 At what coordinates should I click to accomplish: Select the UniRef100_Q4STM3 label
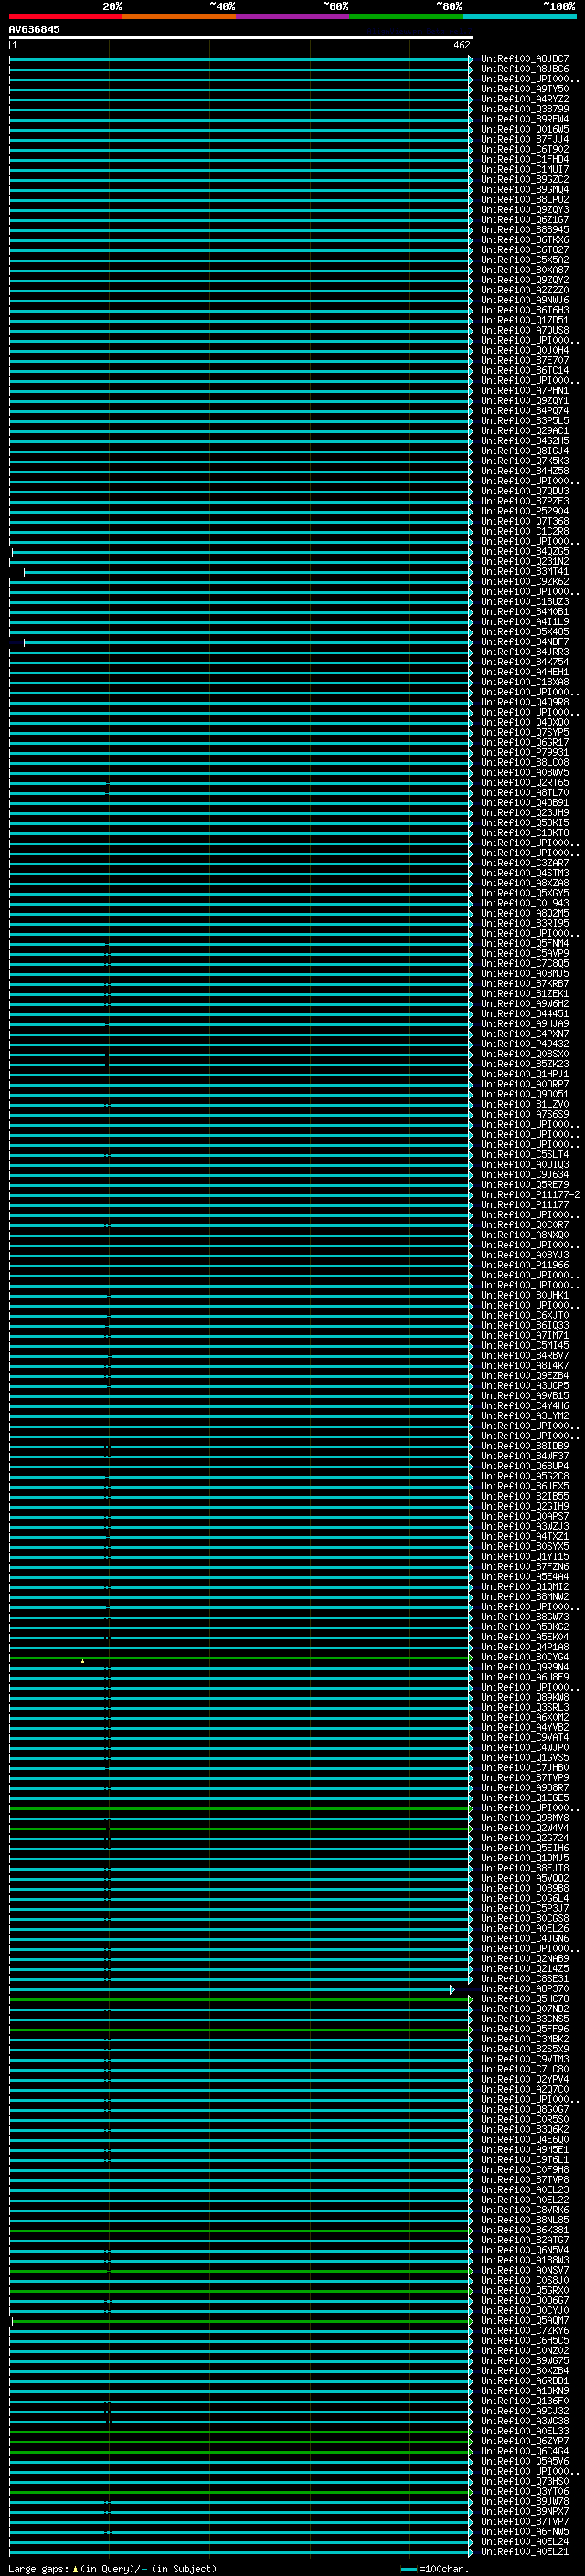(x=525, y=873)
